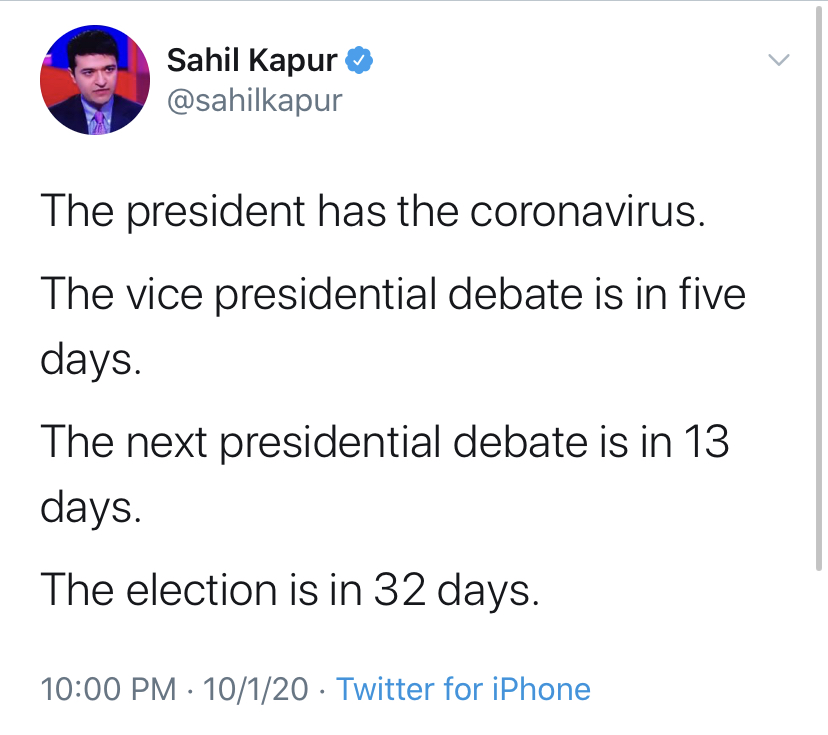The image size is (828, 735).
Task: Select the line "The president has the coronavirus."
Action: click(372, 214)
